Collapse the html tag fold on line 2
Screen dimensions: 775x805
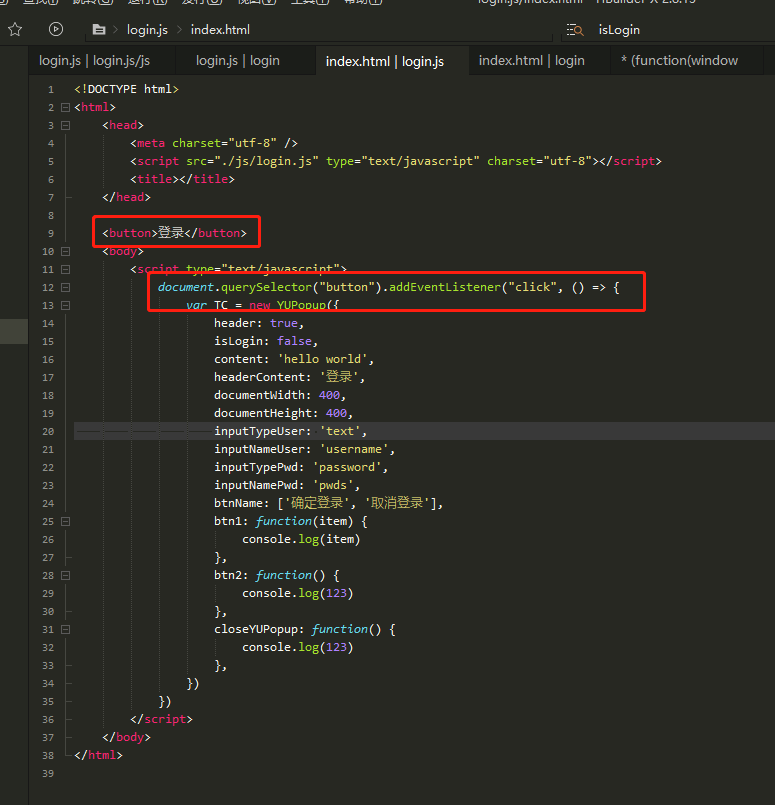click(65, 107)
